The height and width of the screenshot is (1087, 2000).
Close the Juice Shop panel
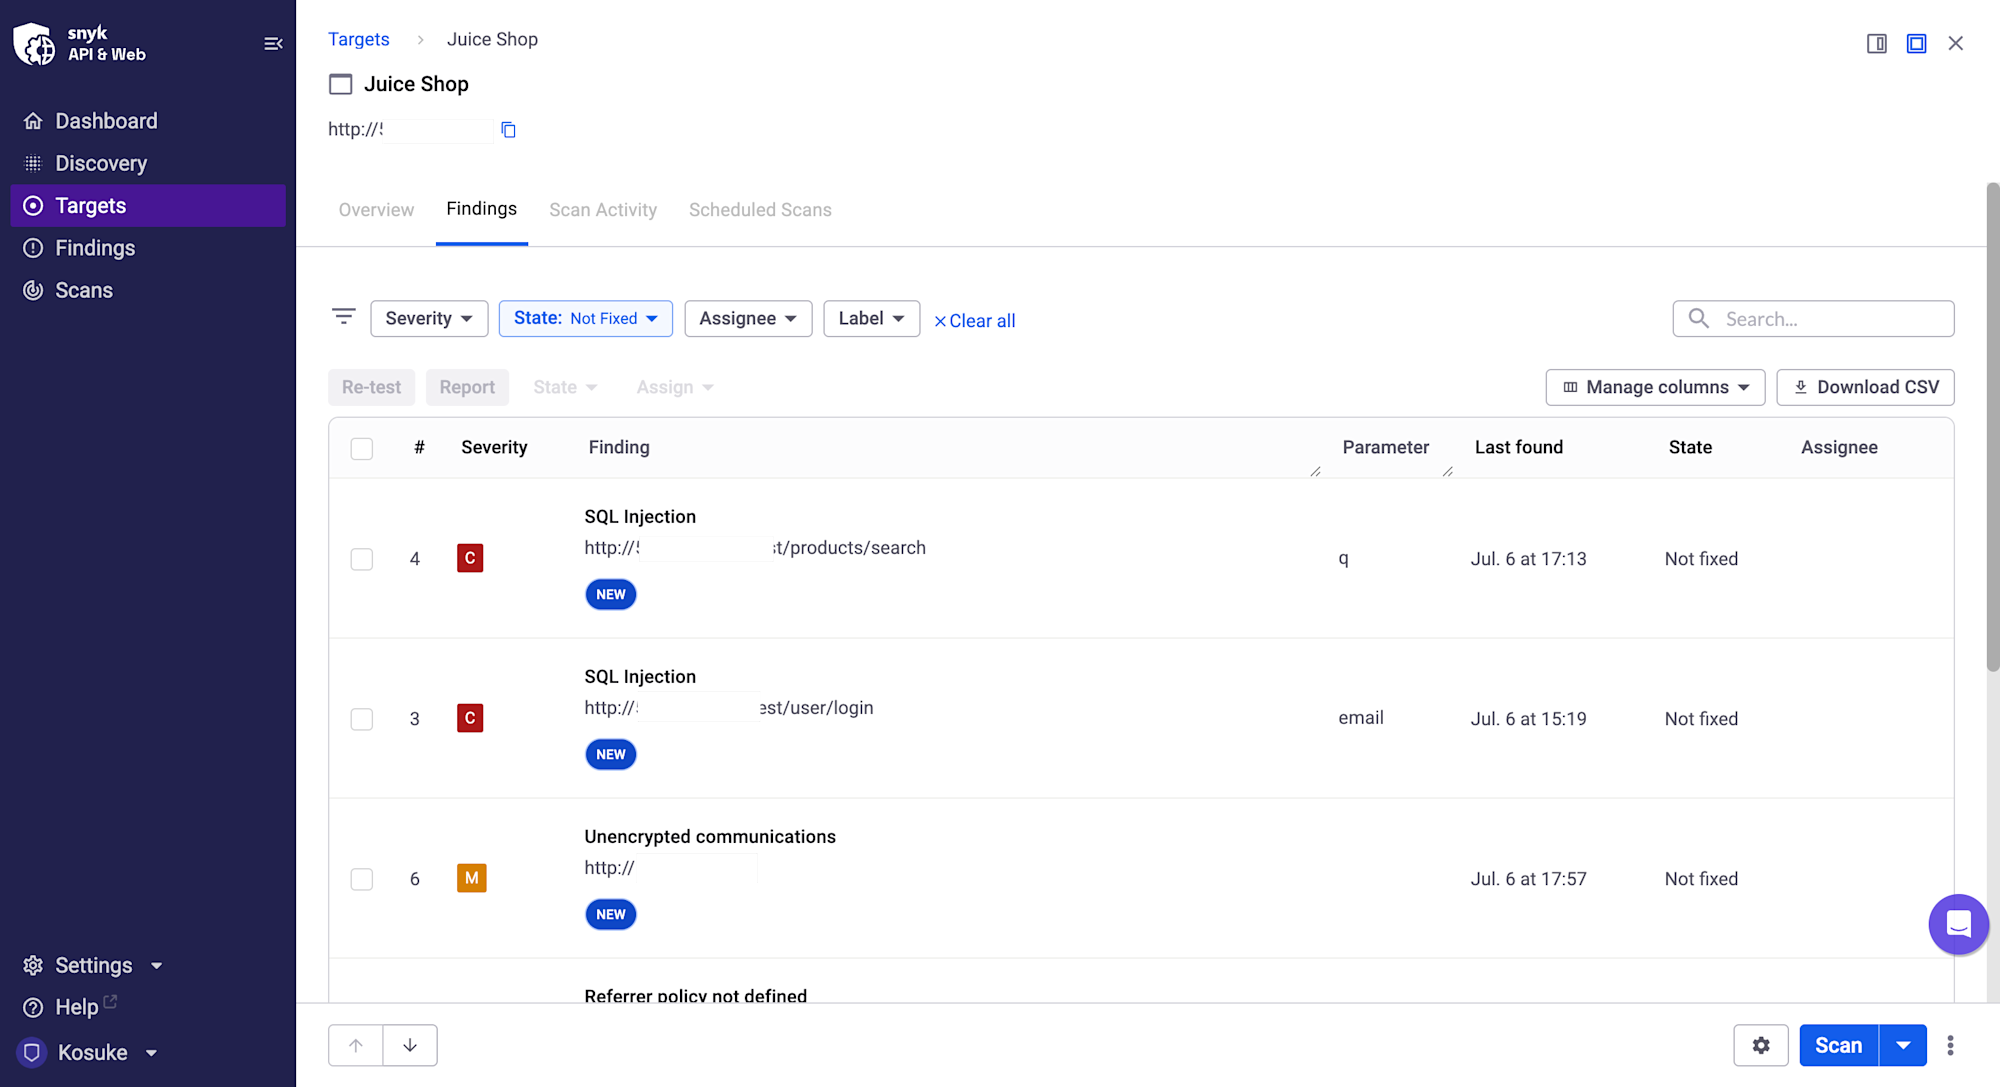pos(1956,44)
